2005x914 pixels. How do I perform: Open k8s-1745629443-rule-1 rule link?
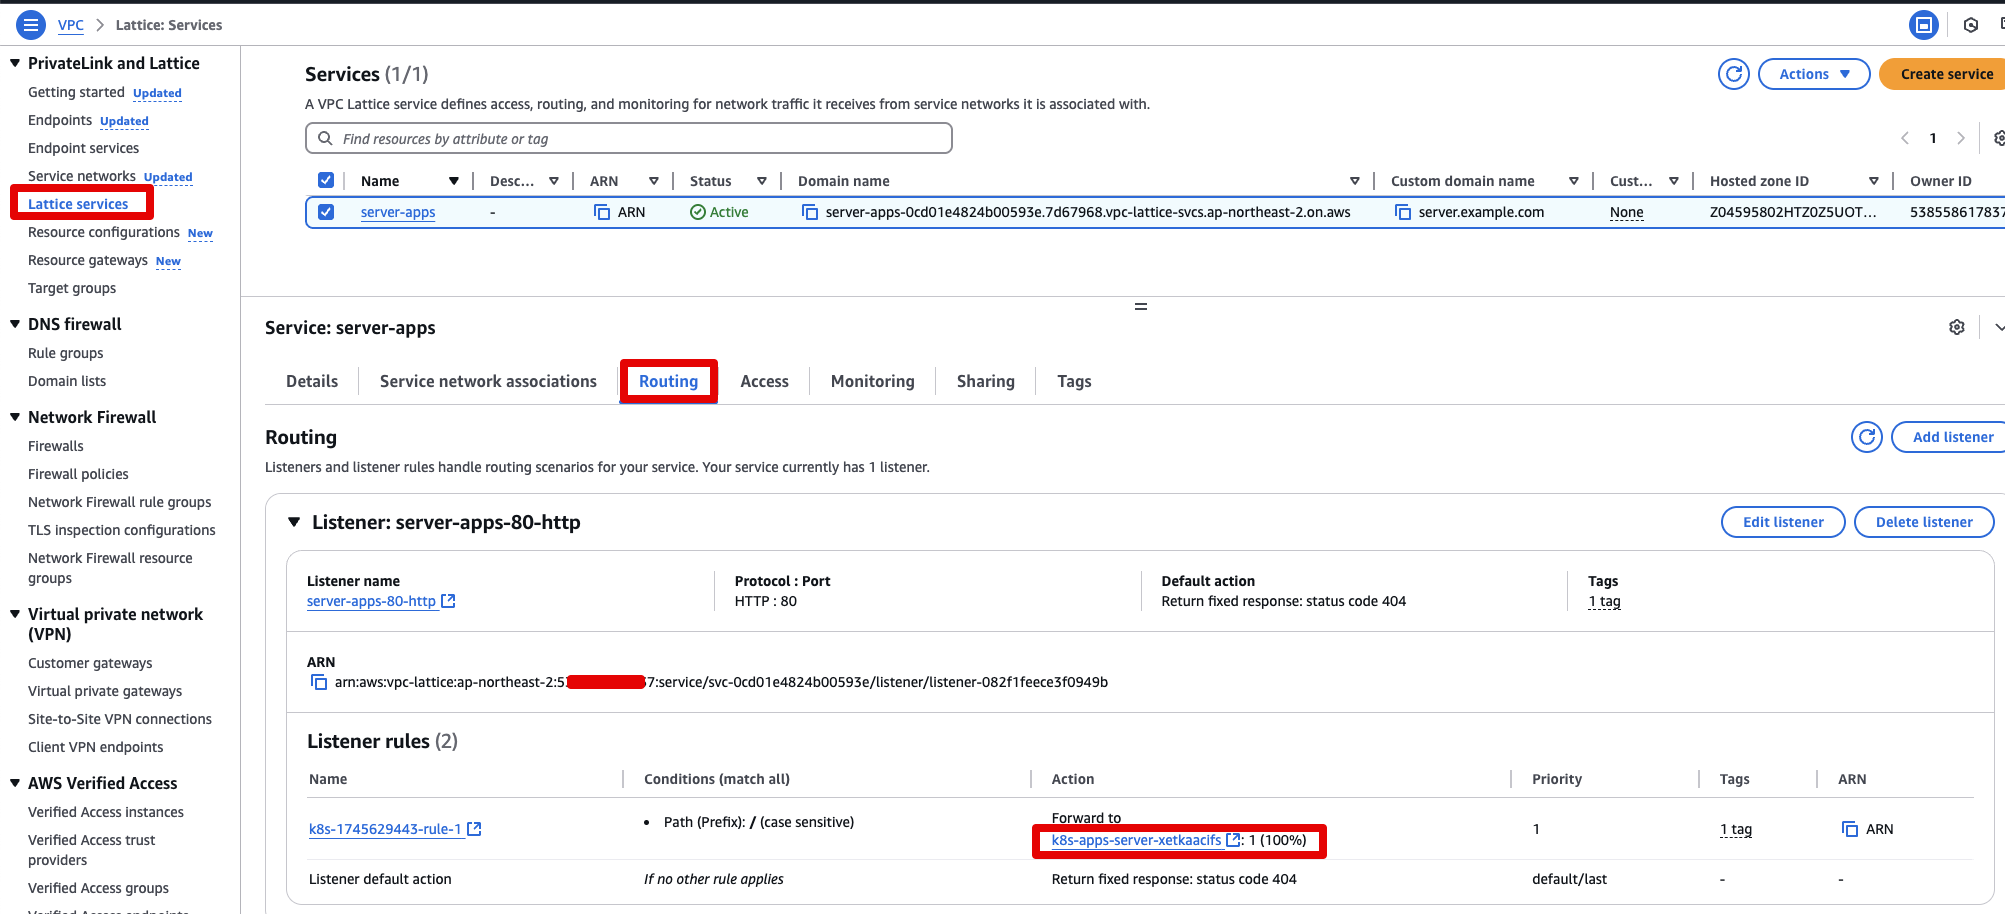point(395,829)
